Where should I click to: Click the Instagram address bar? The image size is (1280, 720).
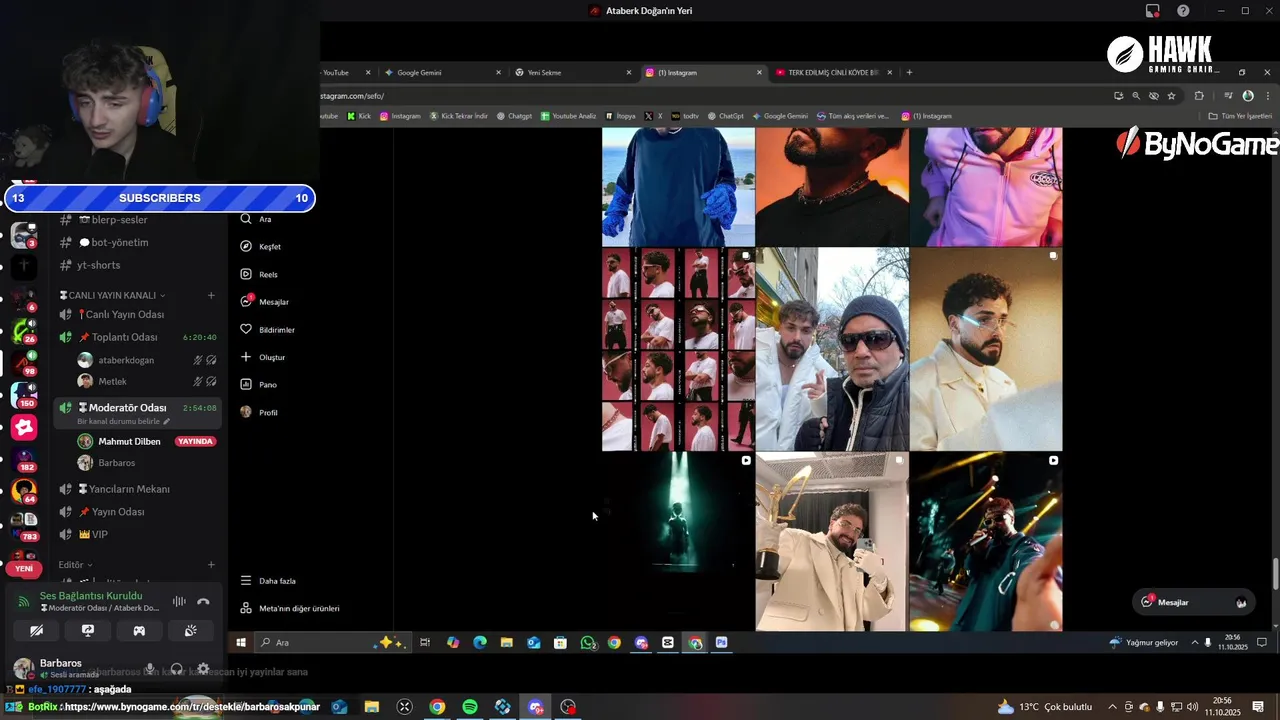[700, 96]
